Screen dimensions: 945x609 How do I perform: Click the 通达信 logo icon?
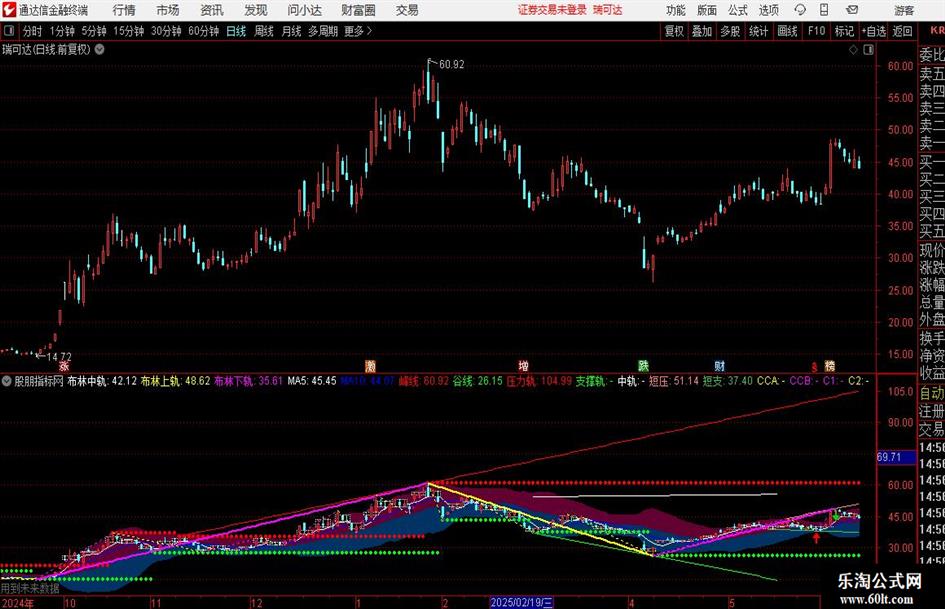[x=9, y=10]
